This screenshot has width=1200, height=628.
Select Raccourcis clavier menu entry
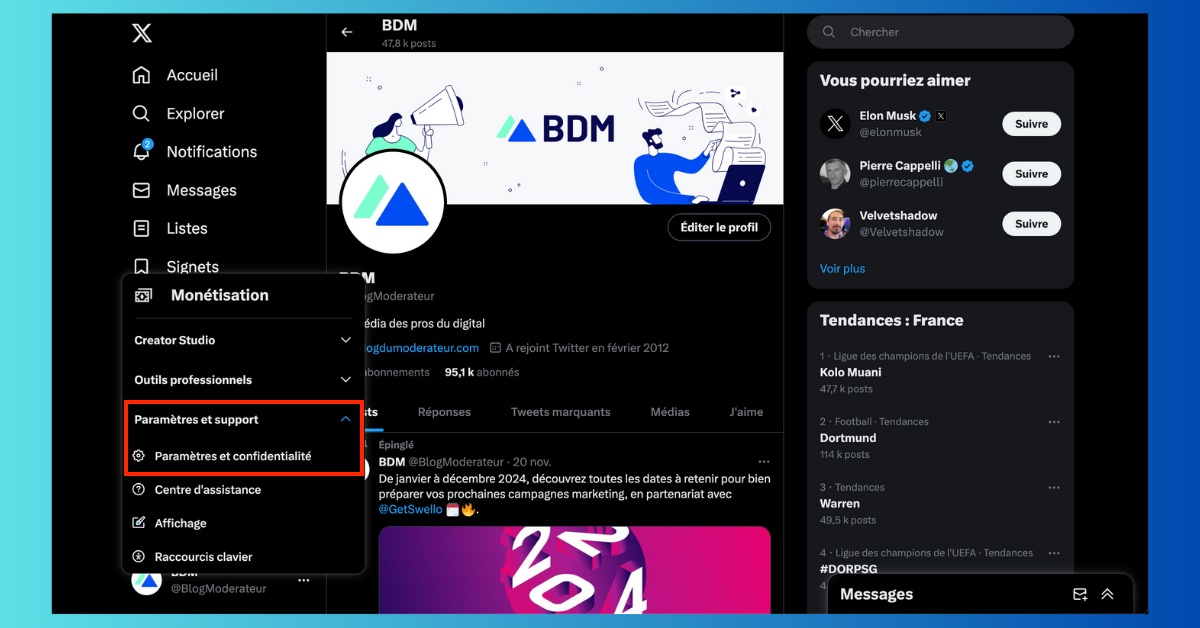tap(243, 556)
